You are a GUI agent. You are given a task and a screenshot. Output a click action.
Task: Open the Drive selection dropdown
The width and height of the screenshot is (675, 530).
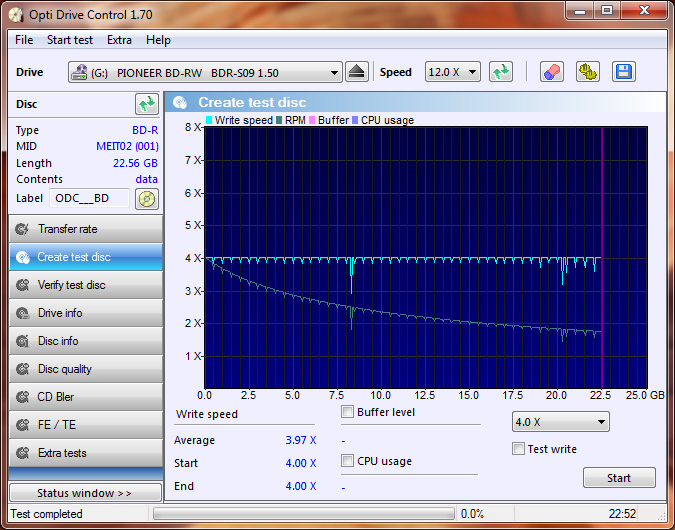205,73
